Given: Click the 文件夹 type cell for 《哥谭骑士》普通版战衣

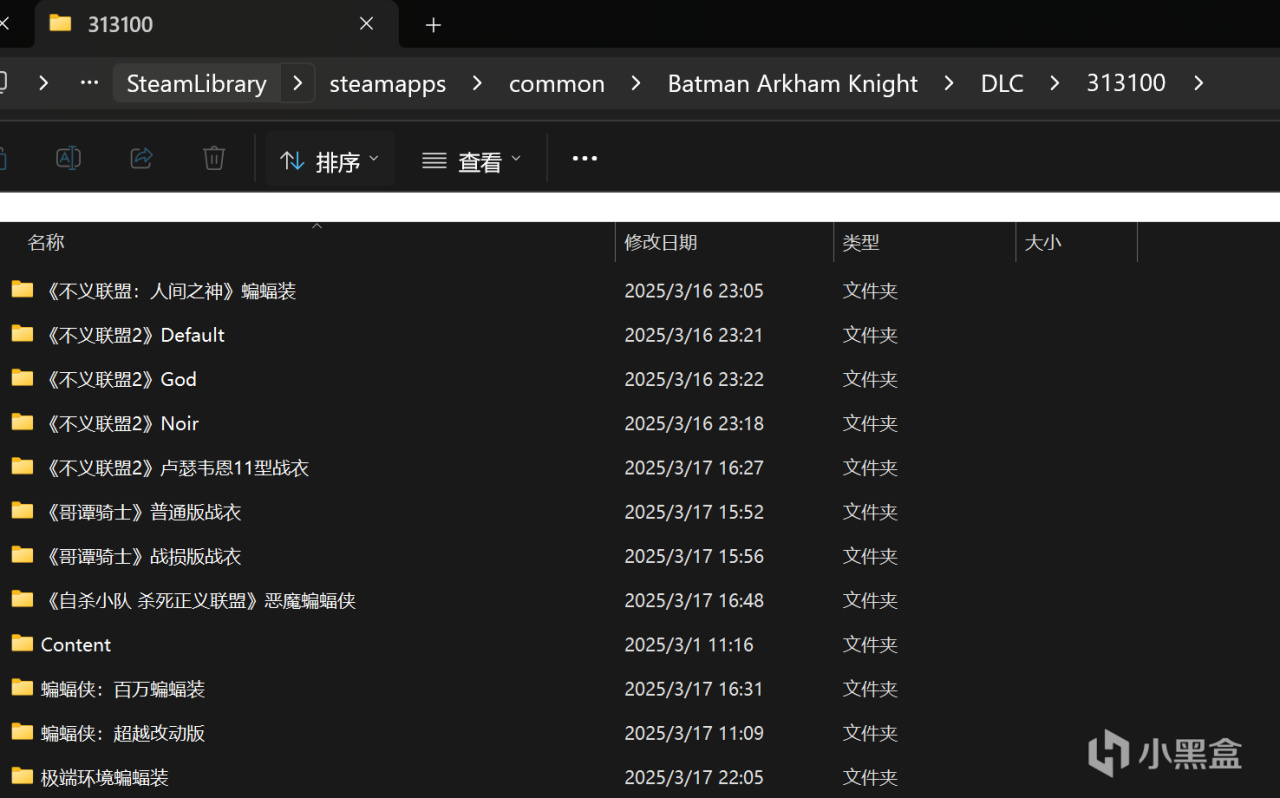Looking at the screenshot, I should point(870,512).
